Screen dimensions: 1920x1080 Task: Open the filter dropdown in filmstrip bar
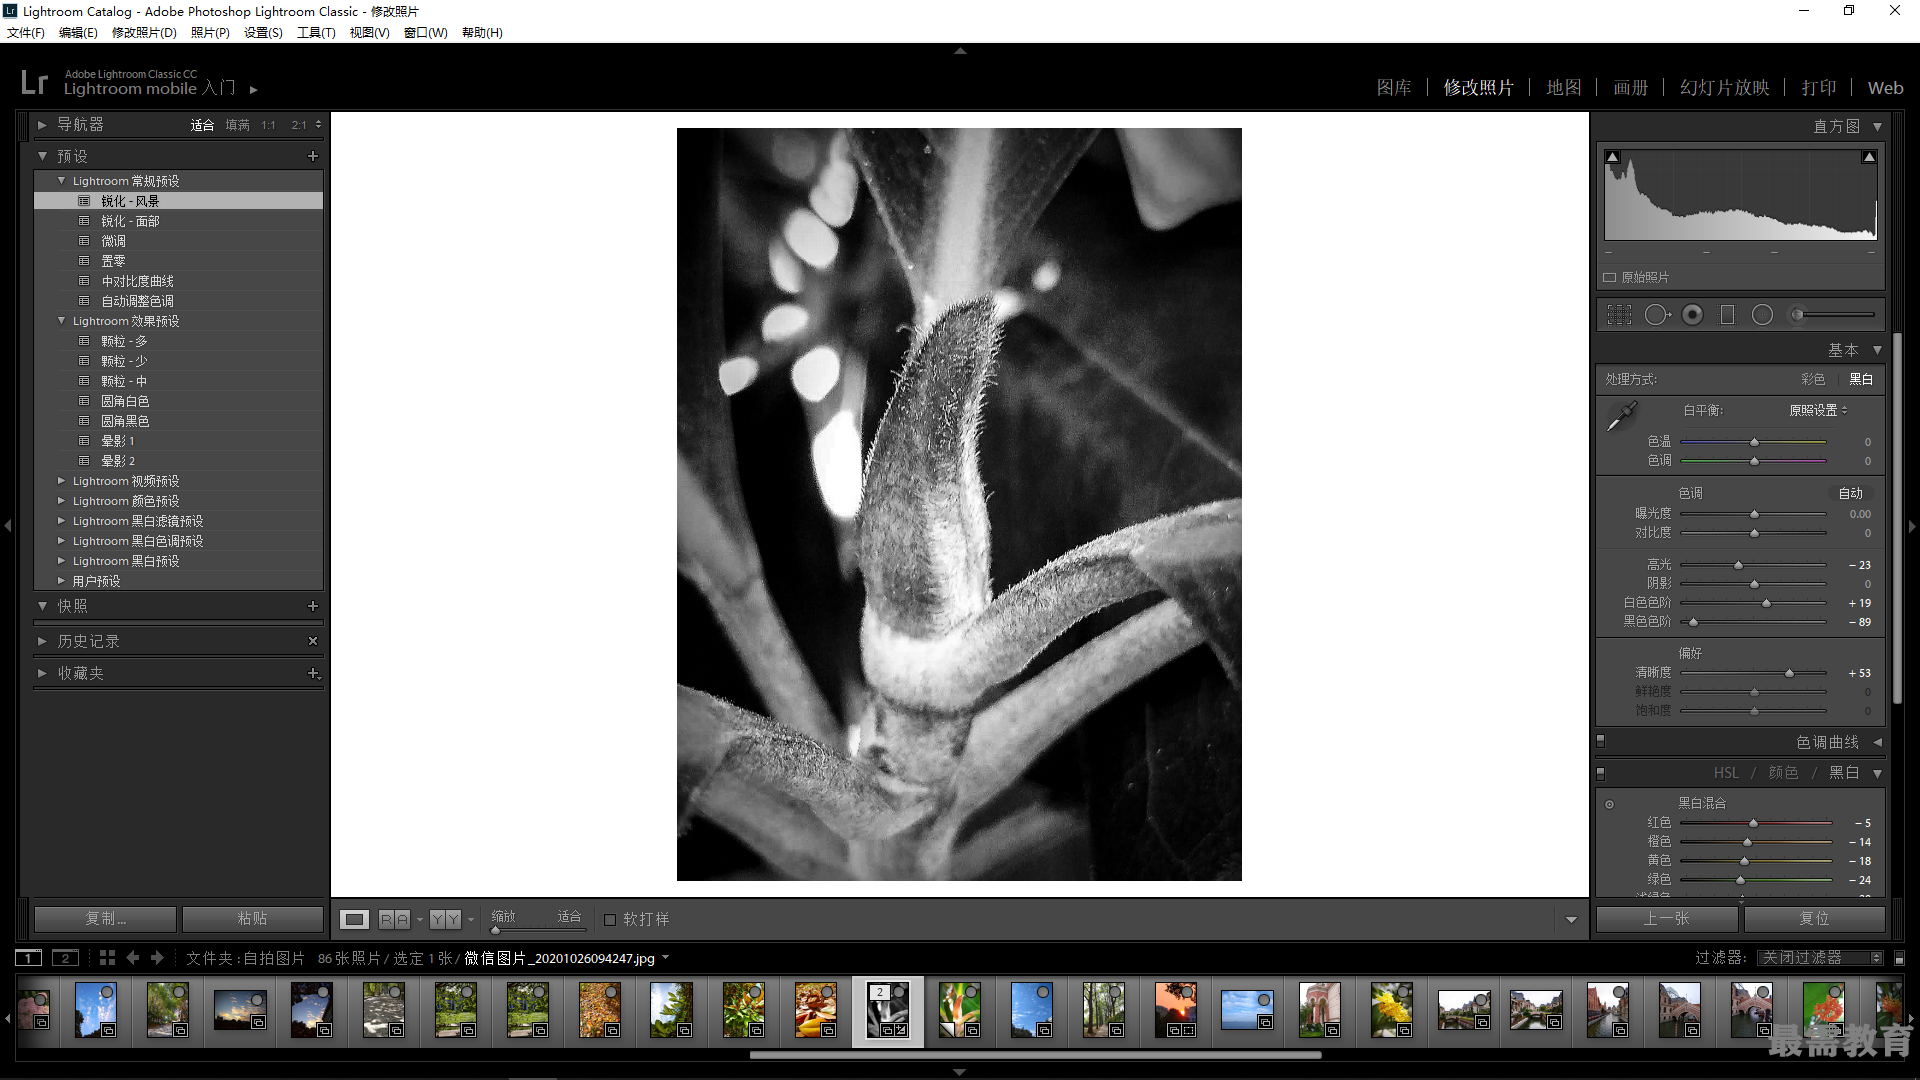coord(1820,958)
